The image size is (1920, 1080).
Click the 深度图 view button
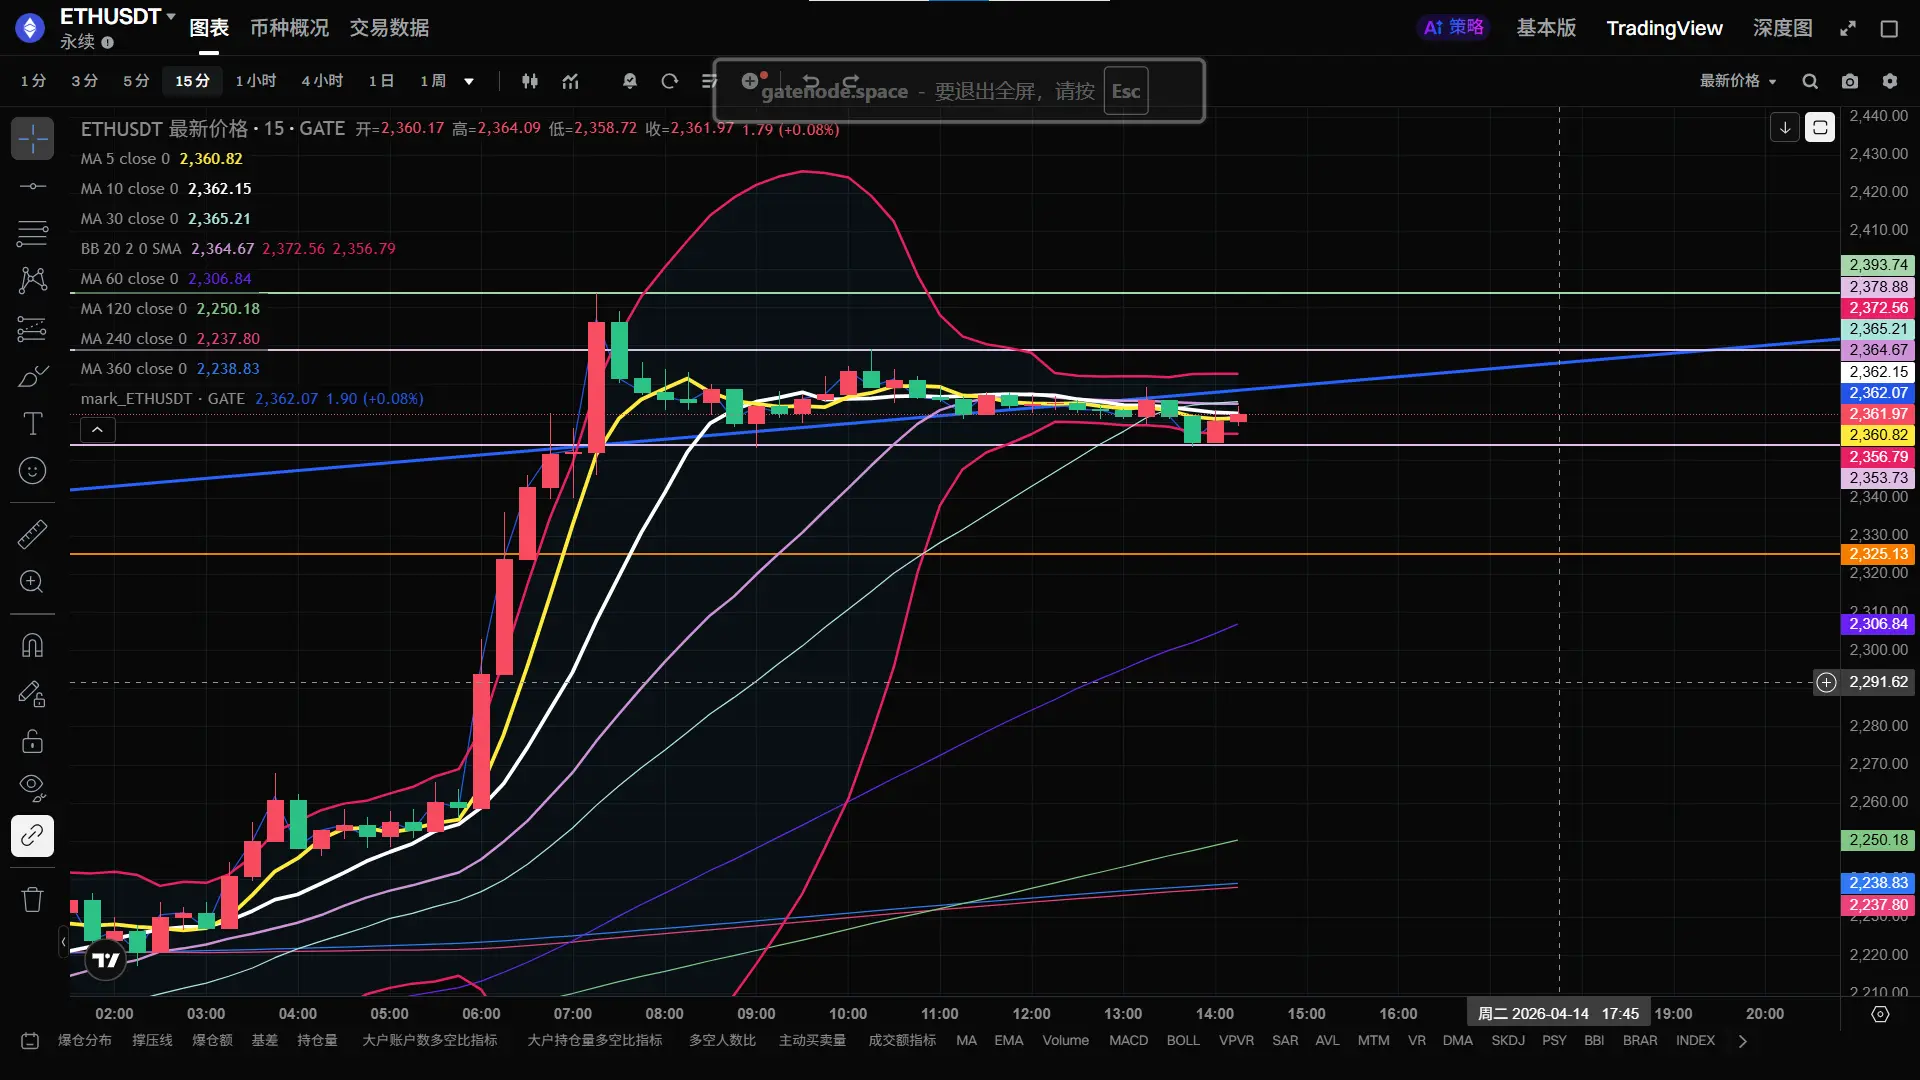(x=1782, y=28)
